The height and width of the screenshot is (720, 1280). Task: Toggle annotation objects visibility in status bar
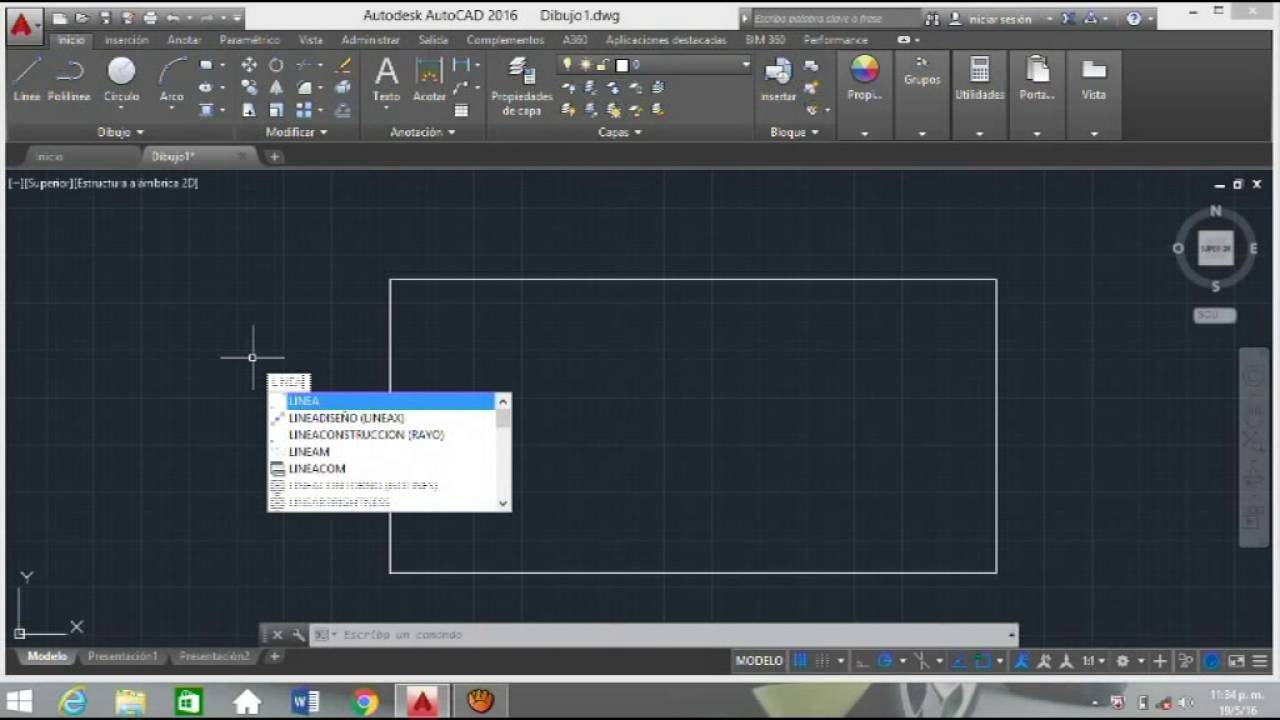1022,661
